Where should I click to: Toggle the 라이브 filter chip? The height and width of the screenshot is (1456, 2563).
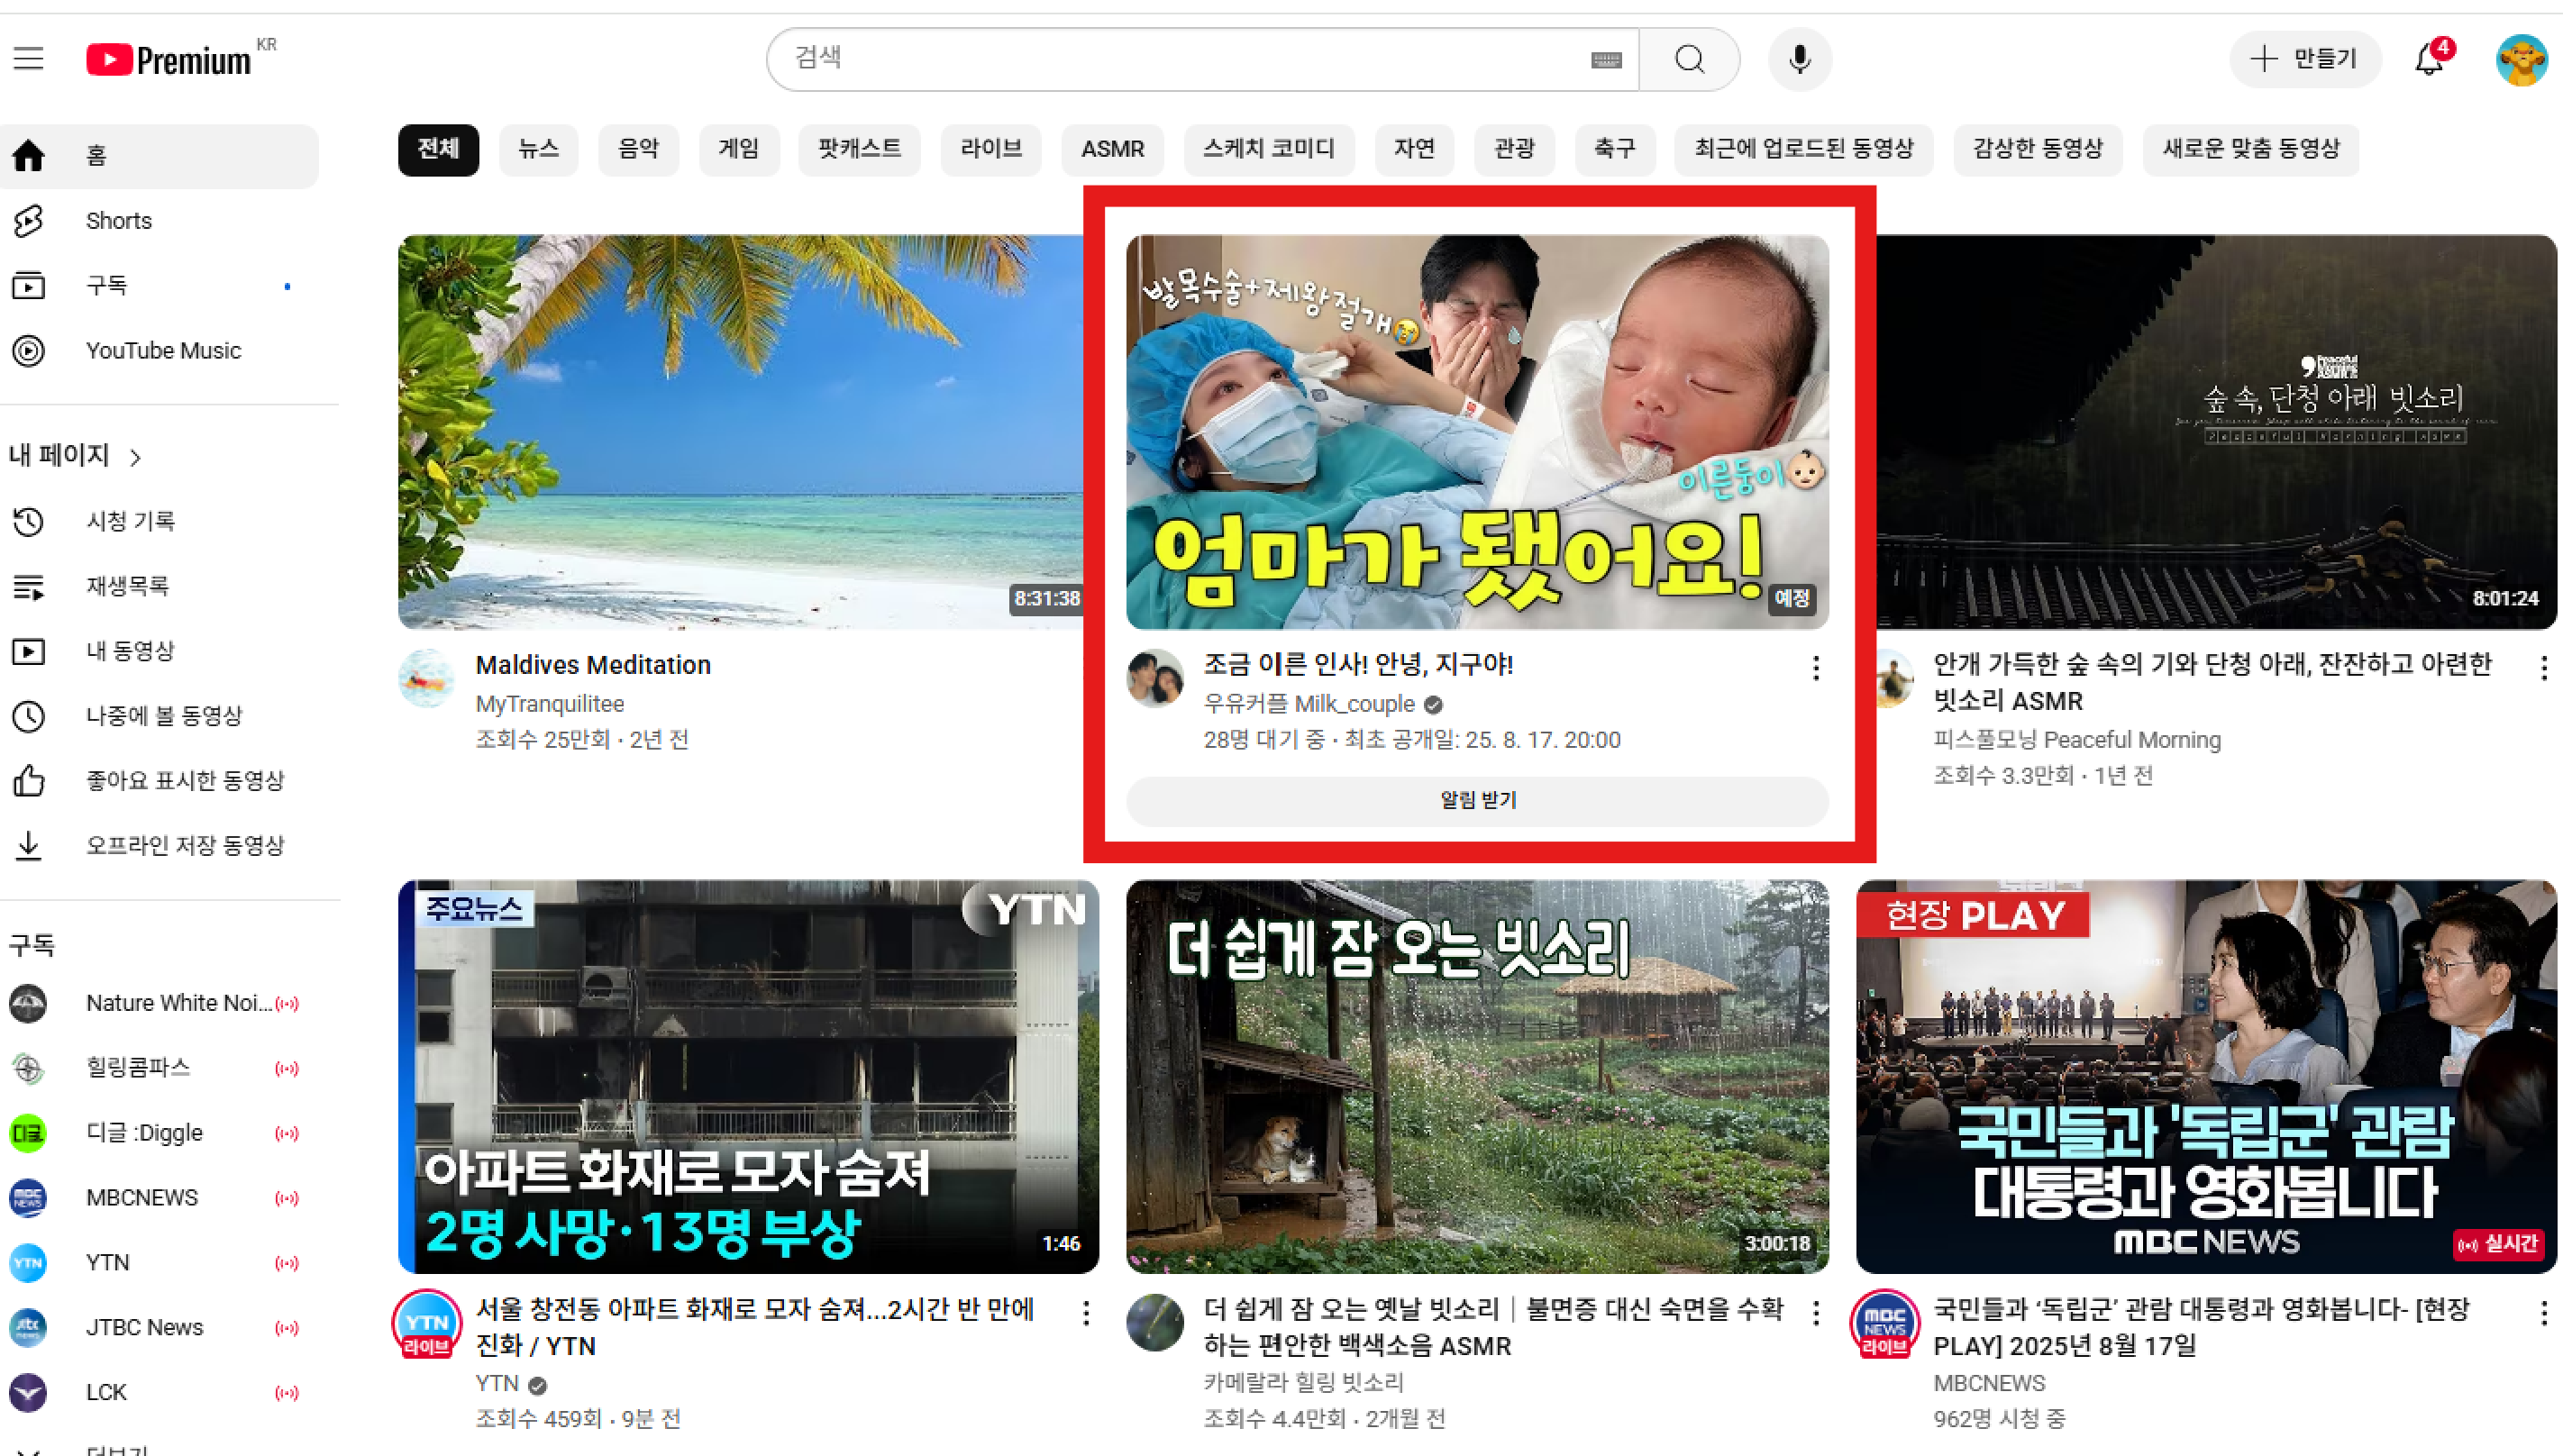tap(990, 149)
